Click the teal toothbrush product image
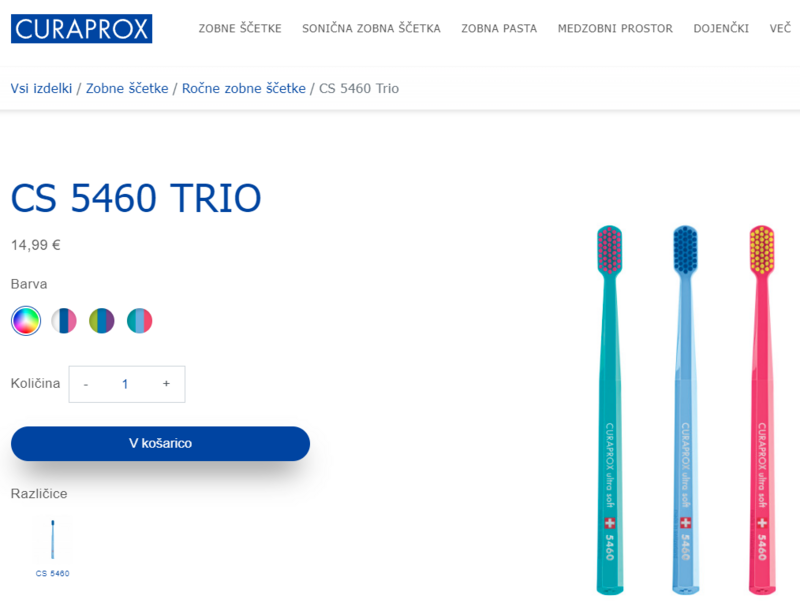Image resolution: width=800 pixels, height=603 pixels. 610,410
